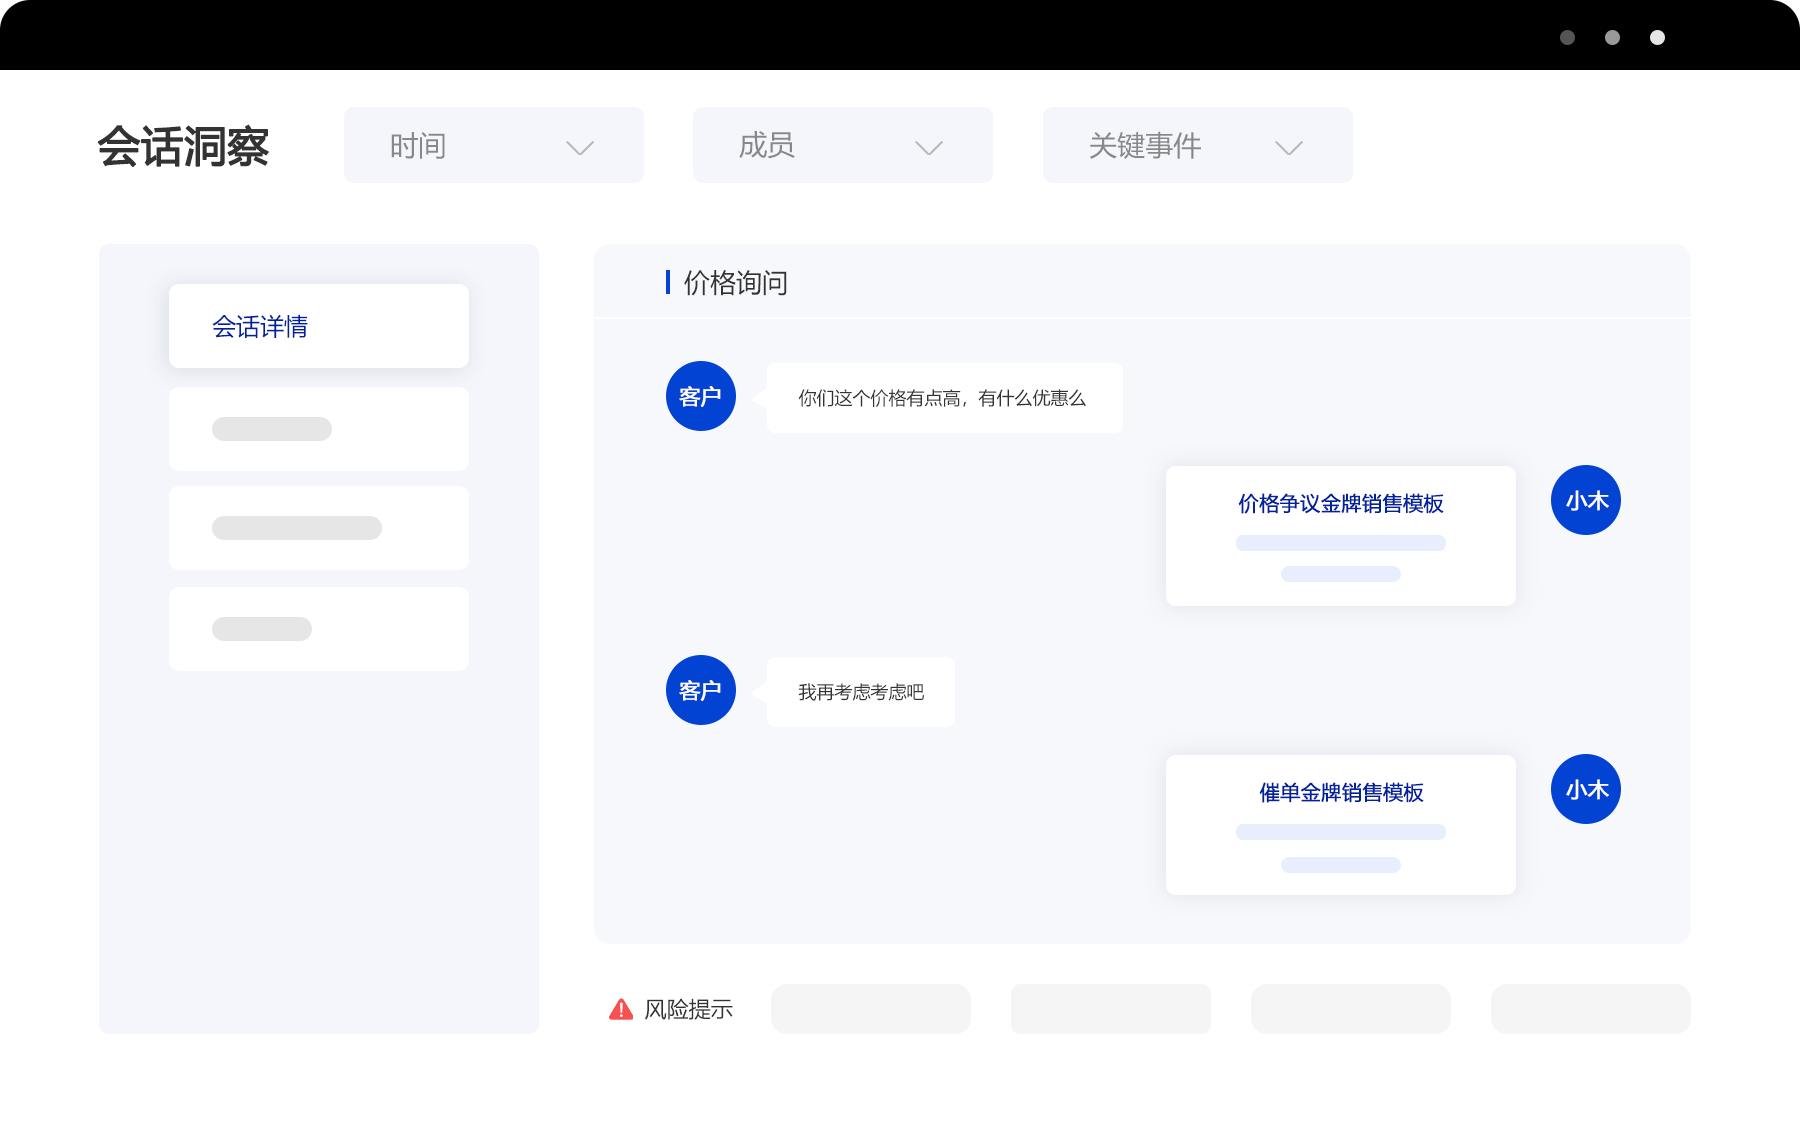
Task: Click the 价格询问 section heading
Action: (736, 283)
